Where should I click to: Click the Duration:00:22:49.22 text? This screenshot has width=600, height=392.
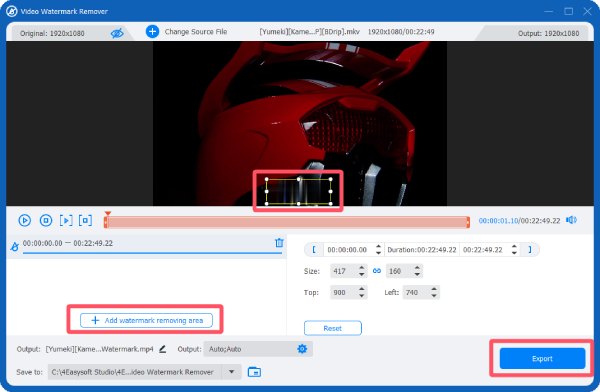click(422, 250)
